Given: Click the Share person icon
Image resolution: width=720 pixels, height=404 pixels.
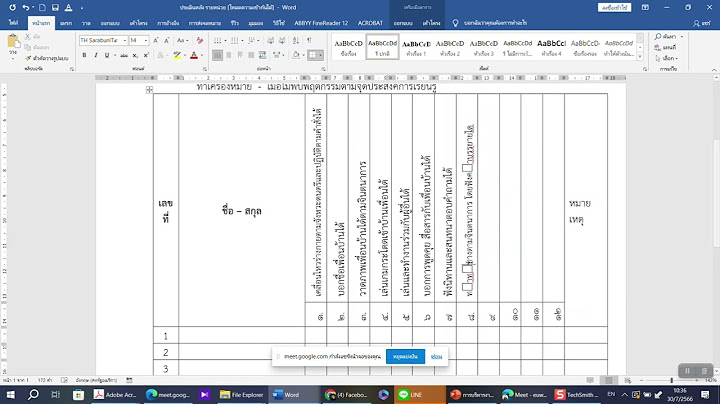Looking at the screenshot, I should click(x=697, y=23).
